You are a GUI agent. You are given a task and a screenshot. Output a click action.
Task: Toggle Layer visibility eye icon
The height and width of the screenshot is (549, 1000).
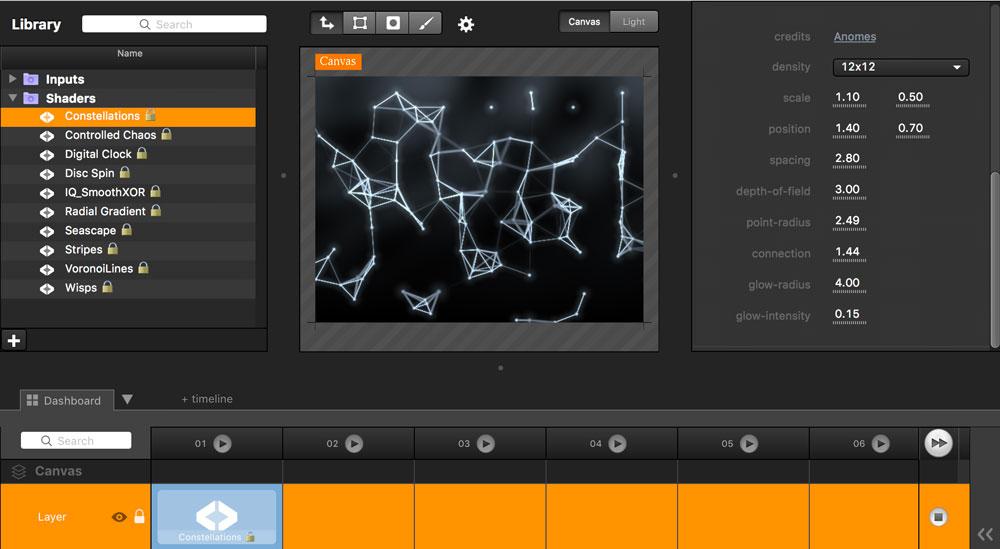[119, 517]
